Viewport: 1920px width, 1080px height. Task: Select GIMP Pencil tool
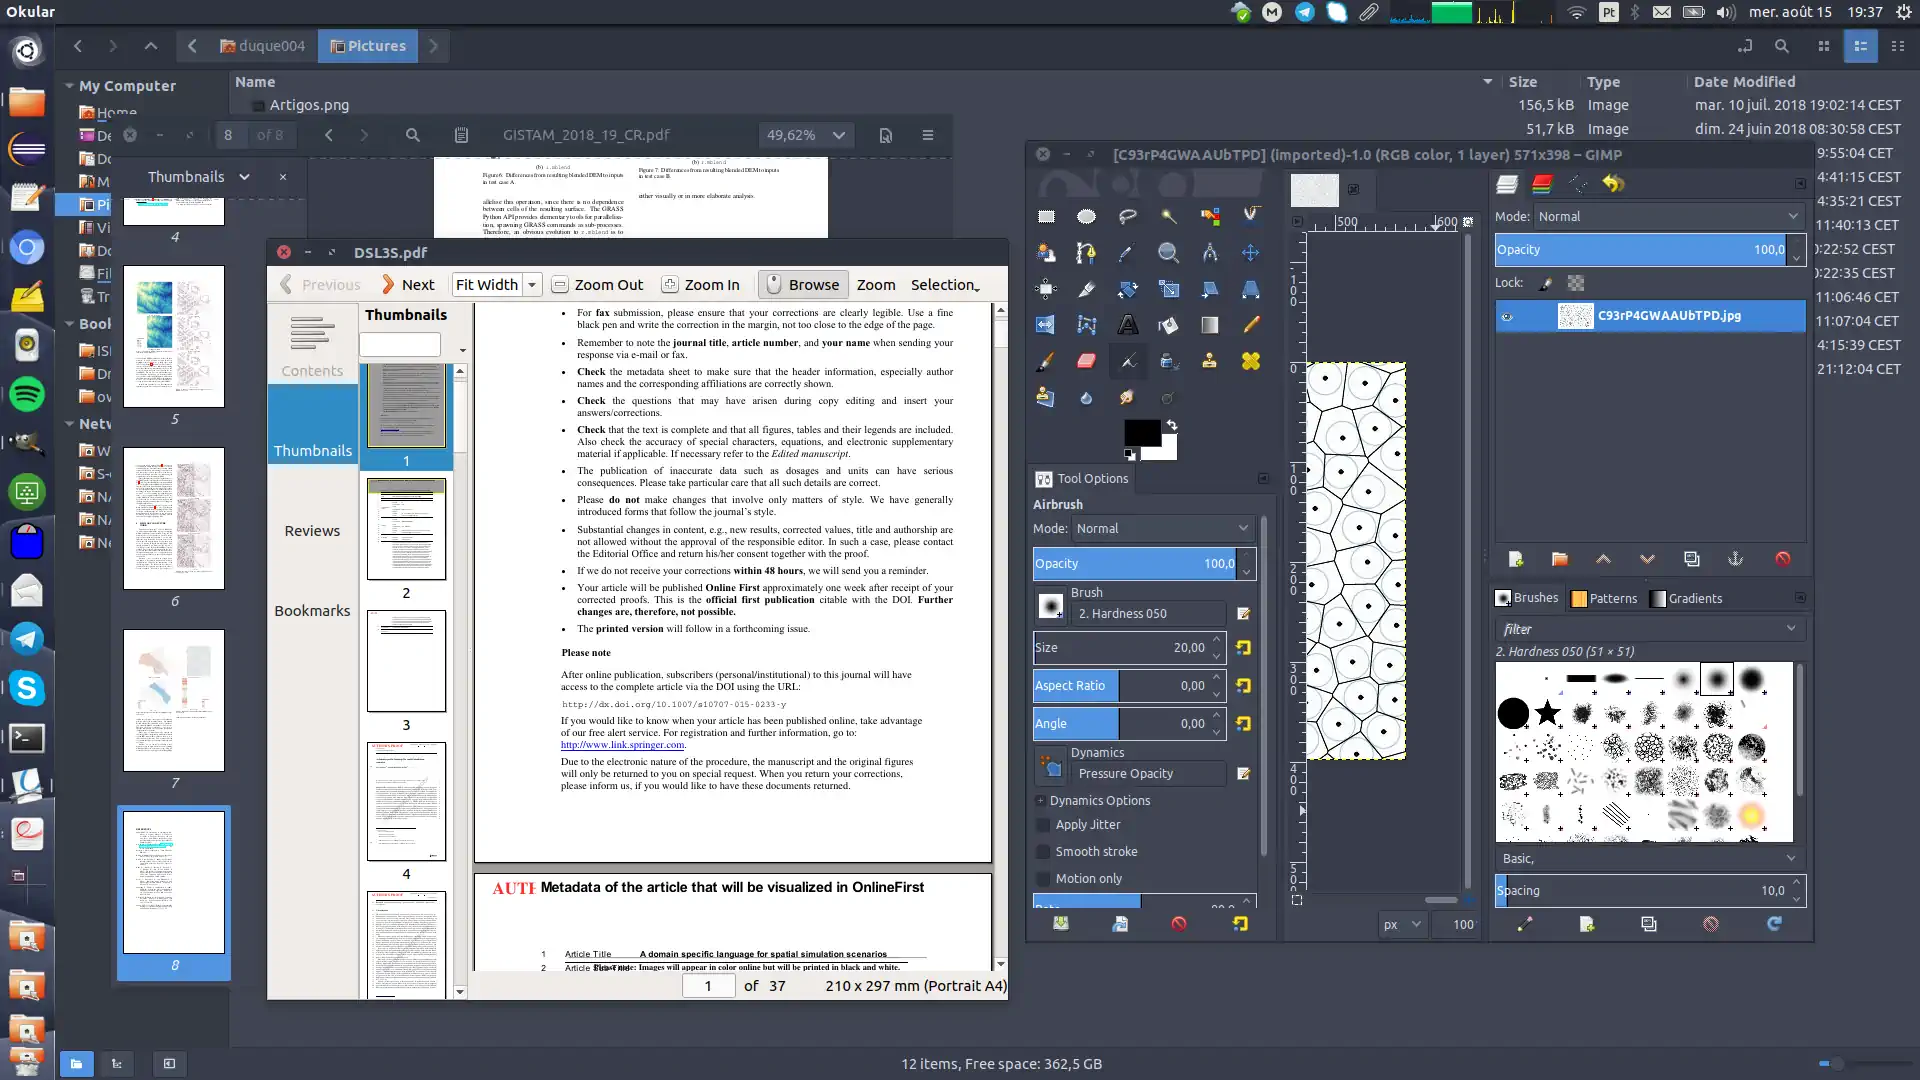[x=1251, y=325]
